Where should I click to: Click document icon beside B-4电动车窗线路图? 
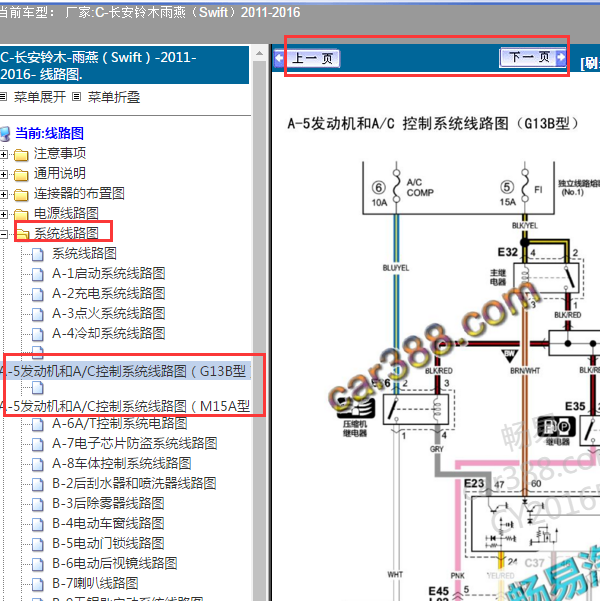(x=38, y=524)
